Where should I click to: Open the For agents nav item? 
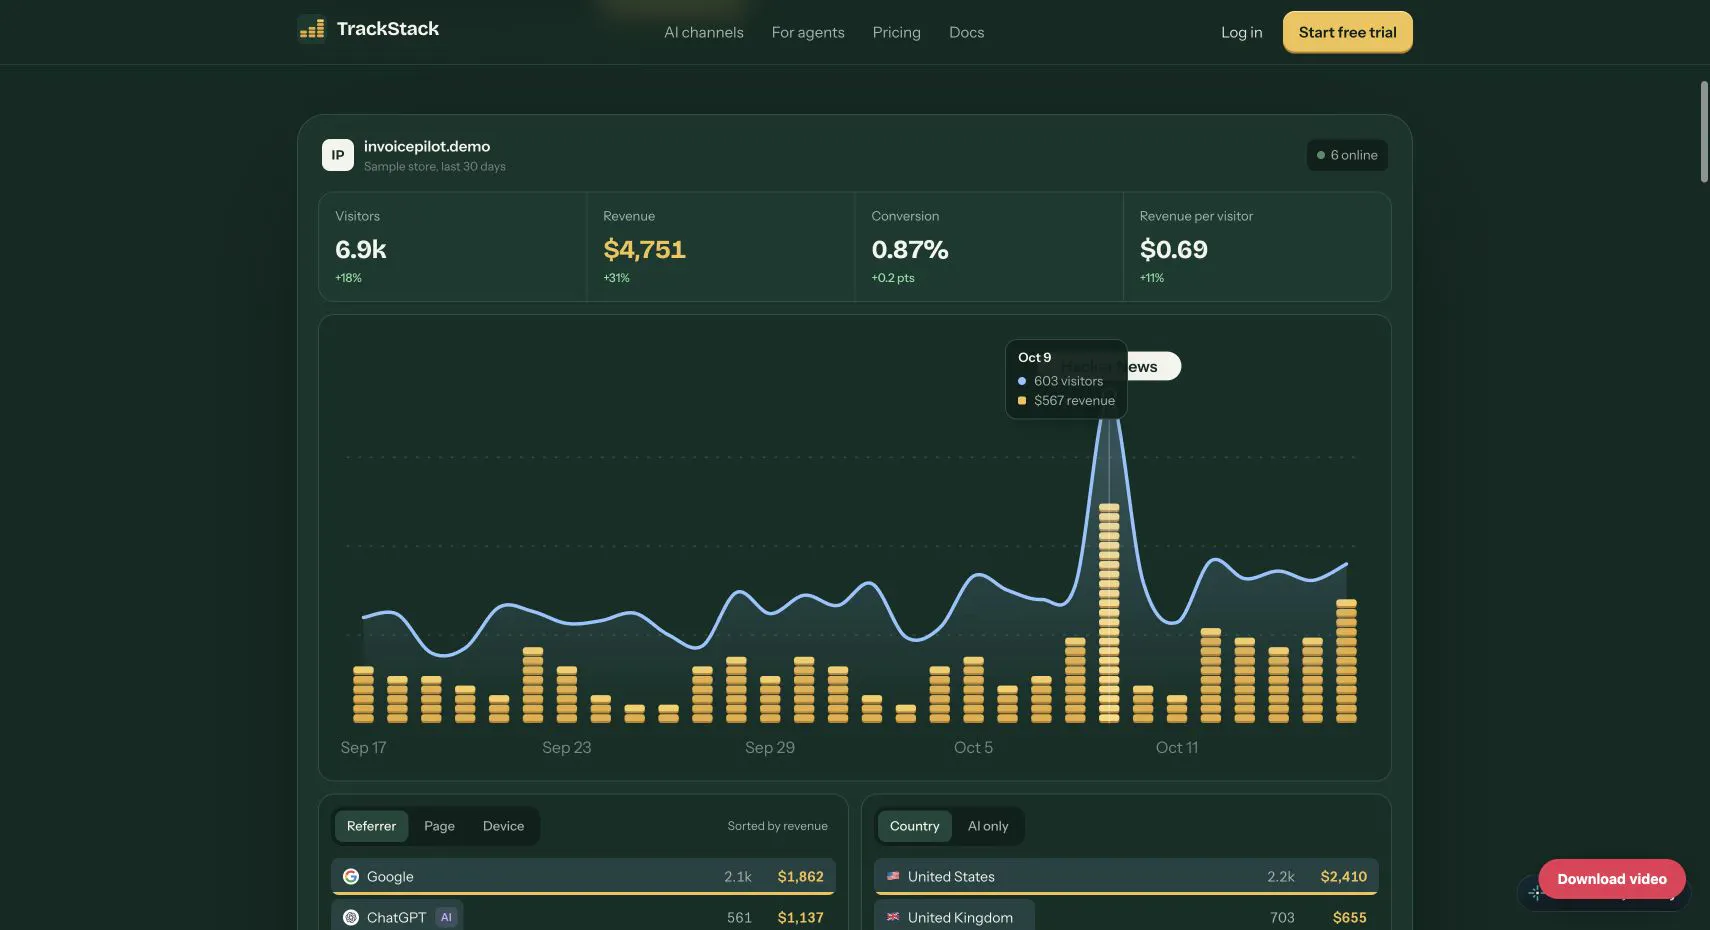click(808, 32)
